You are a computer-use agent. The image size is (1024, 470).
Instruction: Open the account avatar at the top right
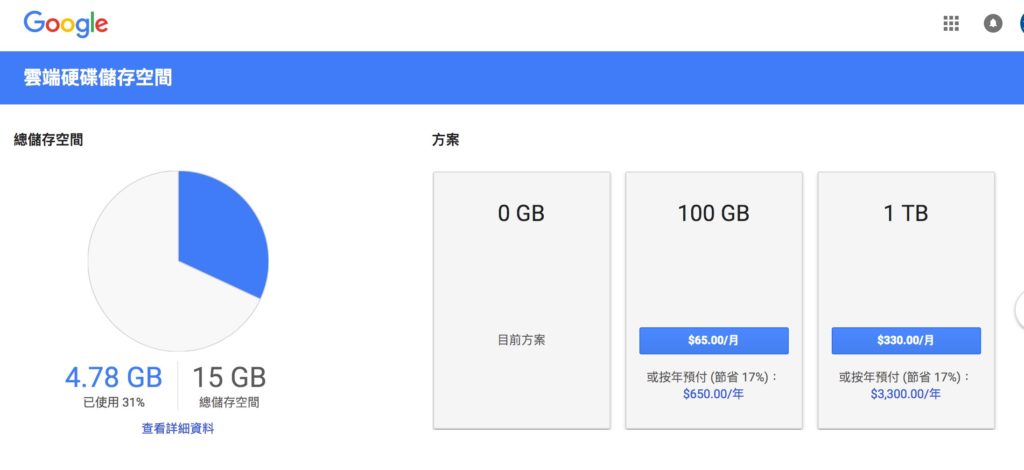pyautogui.click(x=1021, y=24)
